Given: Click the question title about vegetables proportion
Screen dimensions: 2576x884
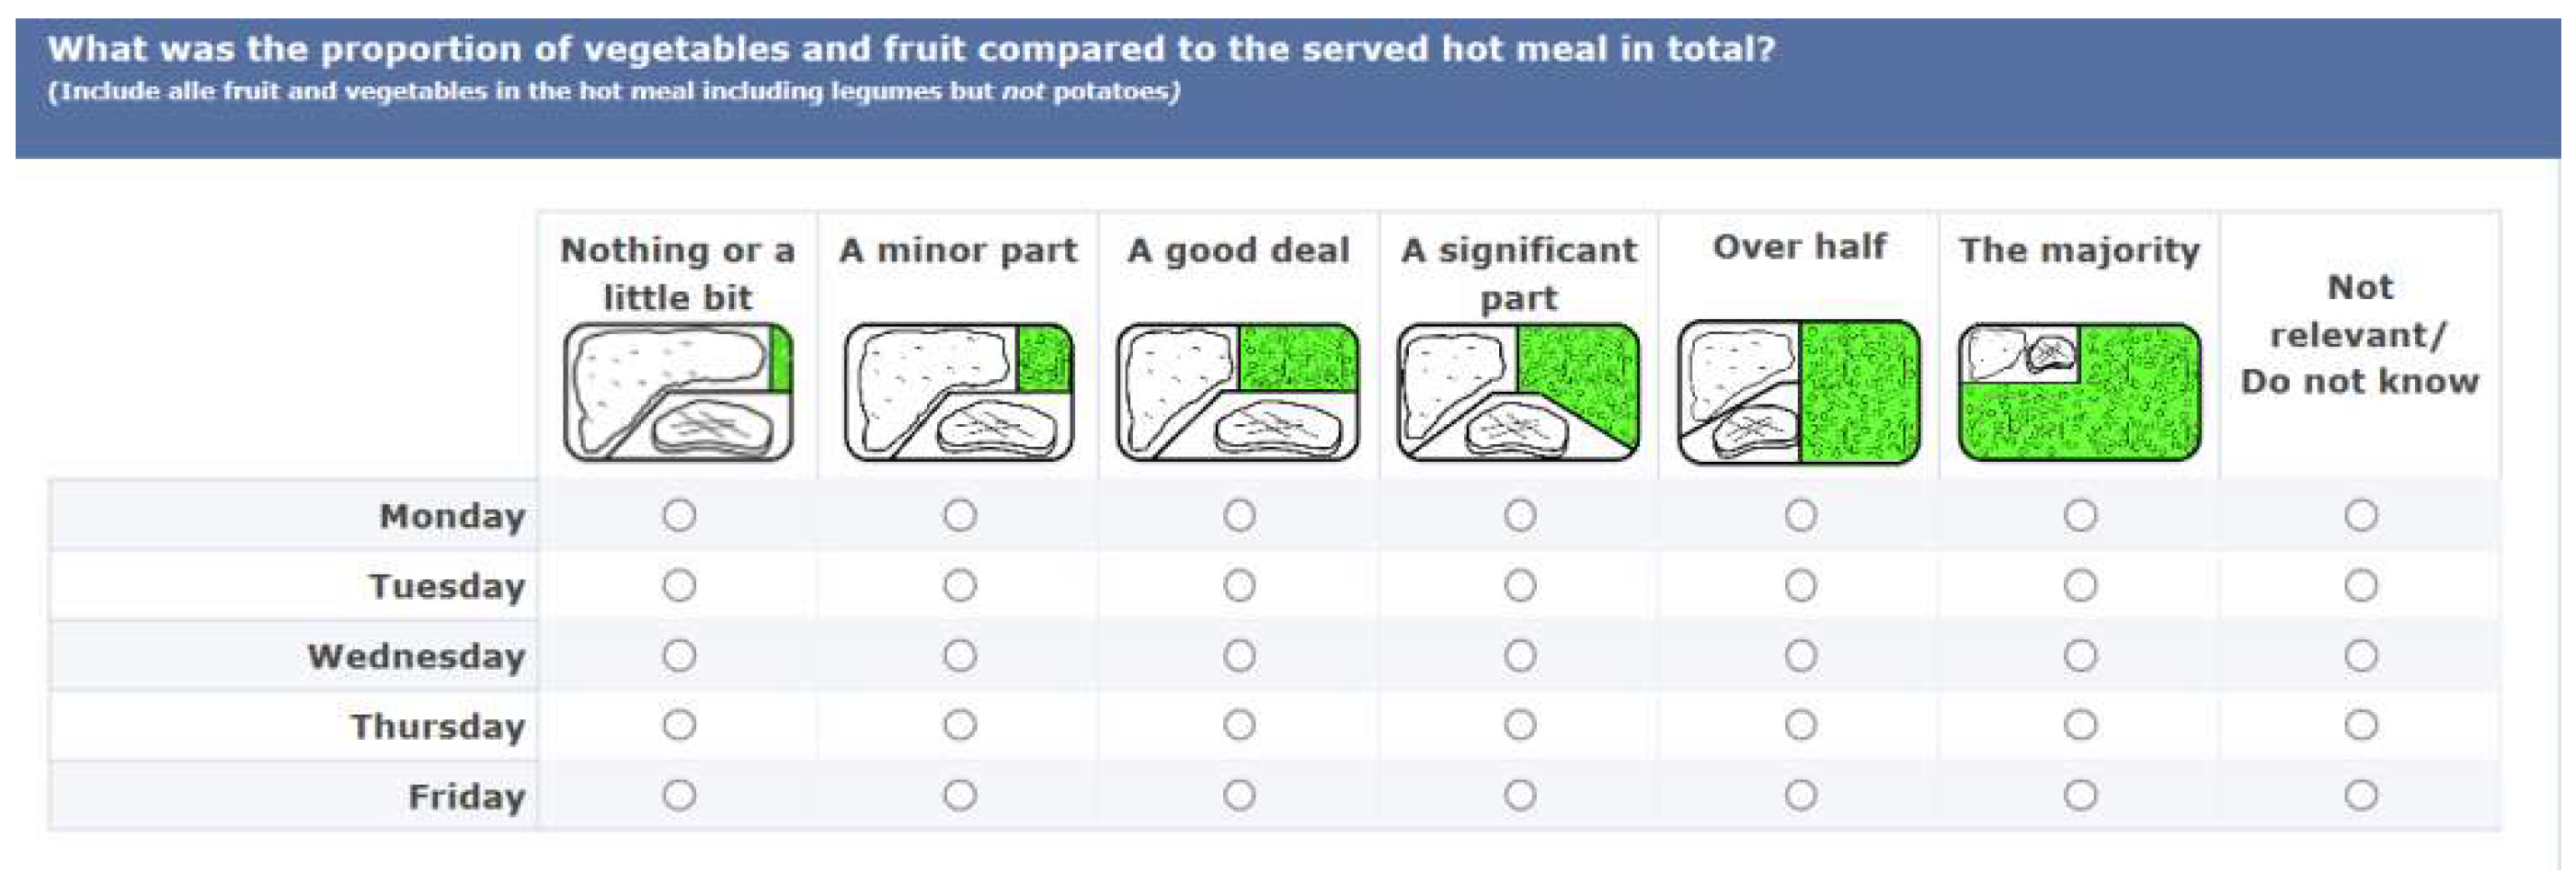Looking at the screenshot, I should pyautogui.click(x=910, y=50).
